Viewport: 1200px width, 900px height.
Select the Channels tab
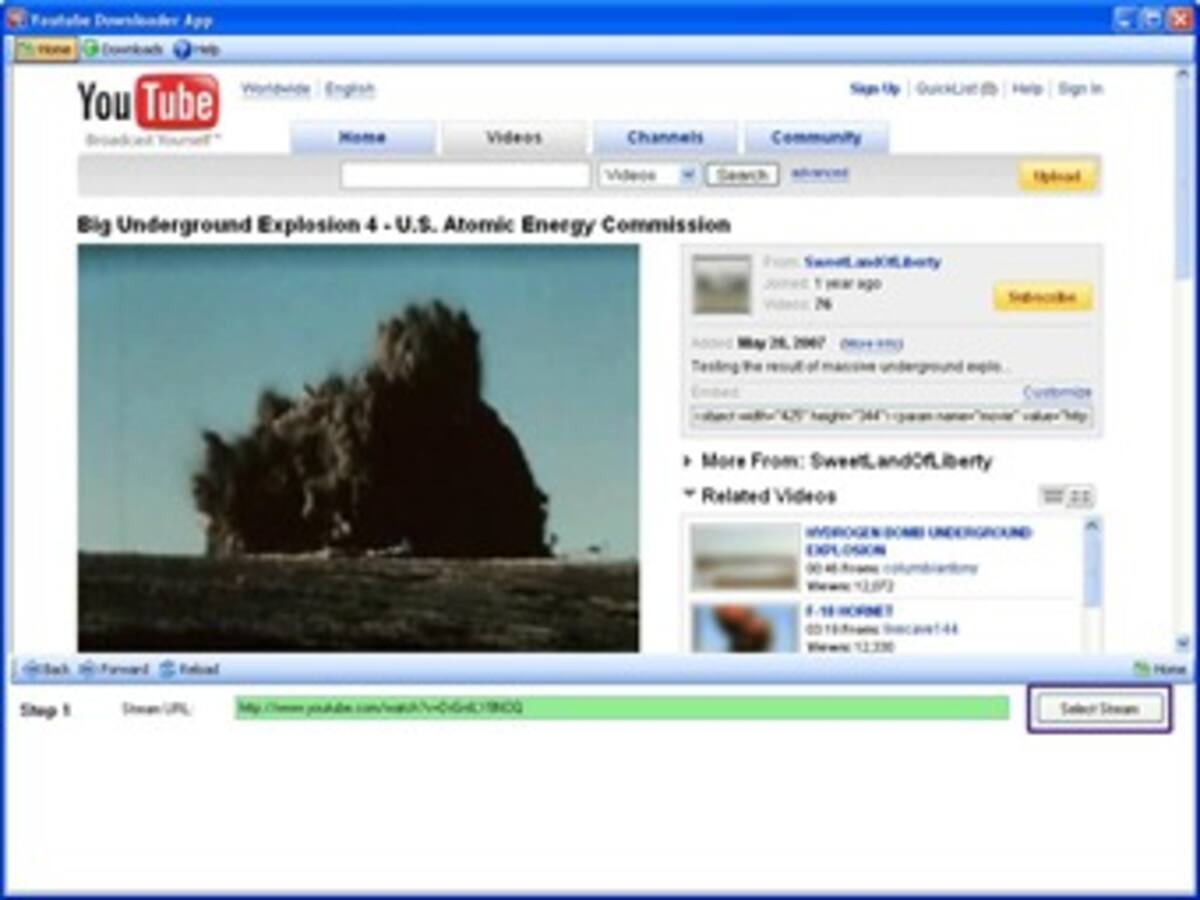665,138
